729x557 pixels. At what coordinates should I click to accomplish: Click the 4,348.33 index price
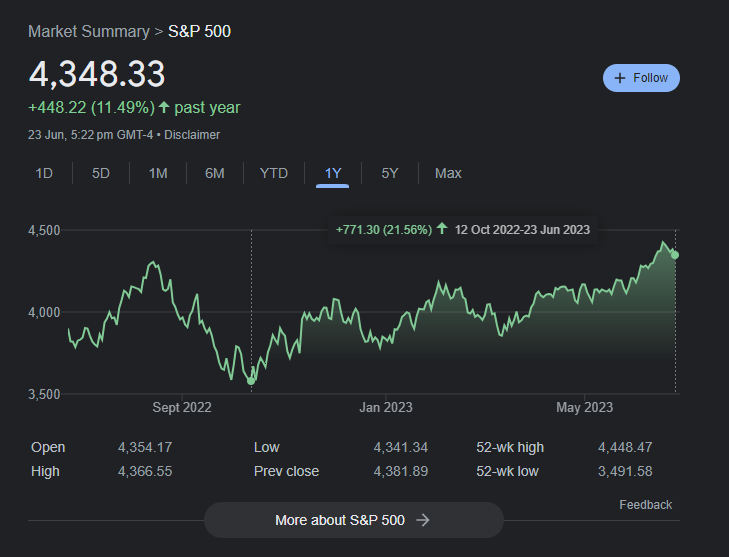coord(97,74)
